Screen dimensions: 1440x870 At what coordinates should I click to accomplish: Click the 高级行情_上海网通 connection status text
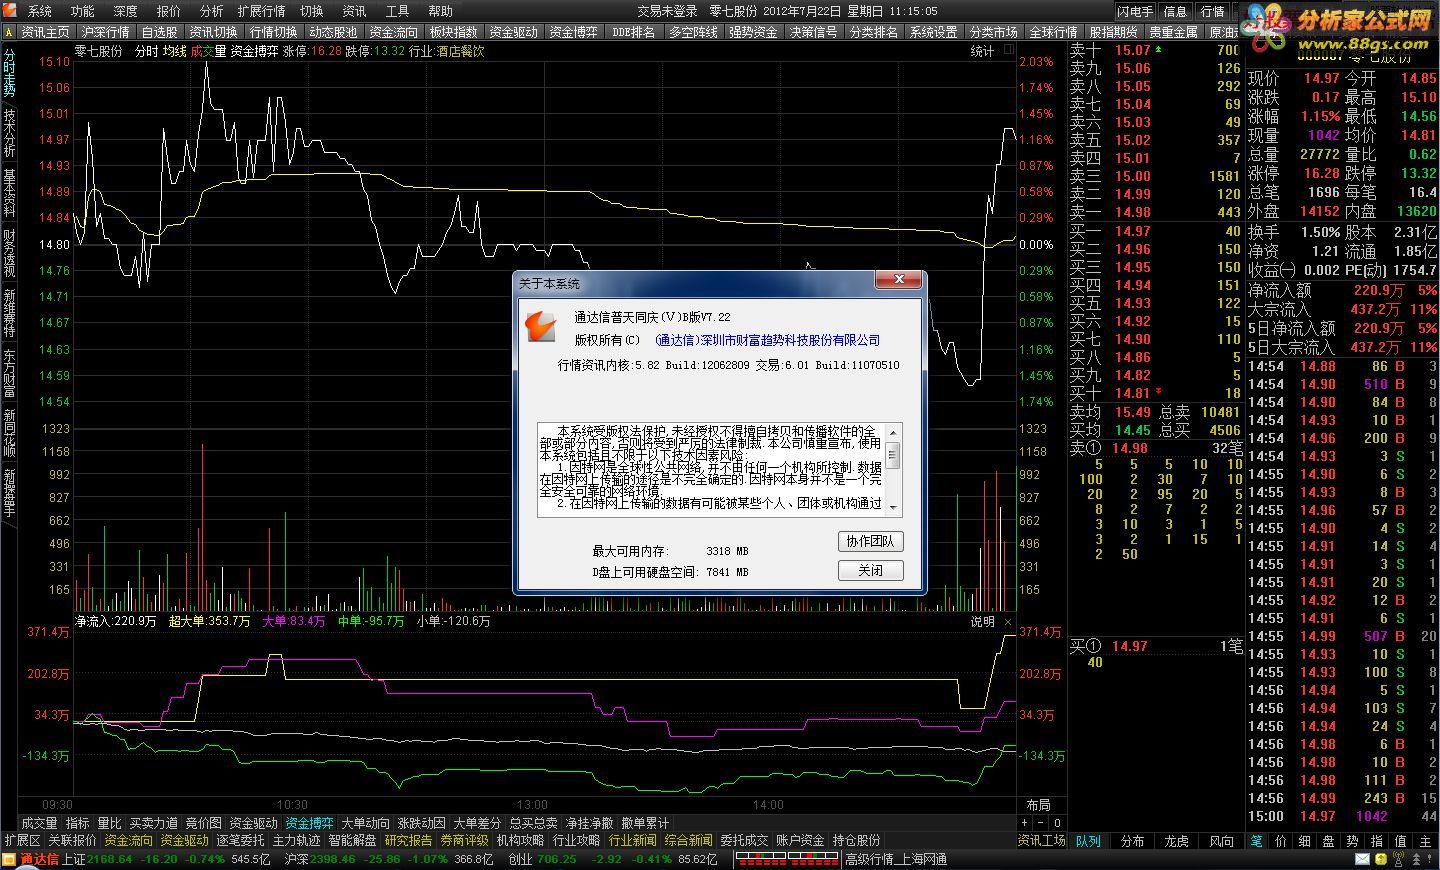coord(896,859)
